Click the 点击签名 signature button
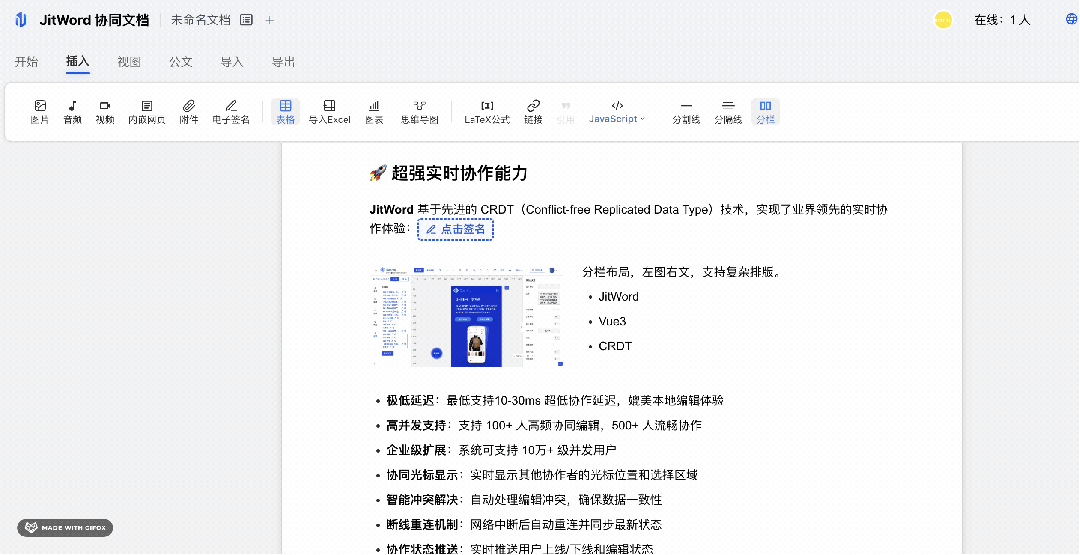The width and height of the screenshot is (1080, 555). click(455, 229)
